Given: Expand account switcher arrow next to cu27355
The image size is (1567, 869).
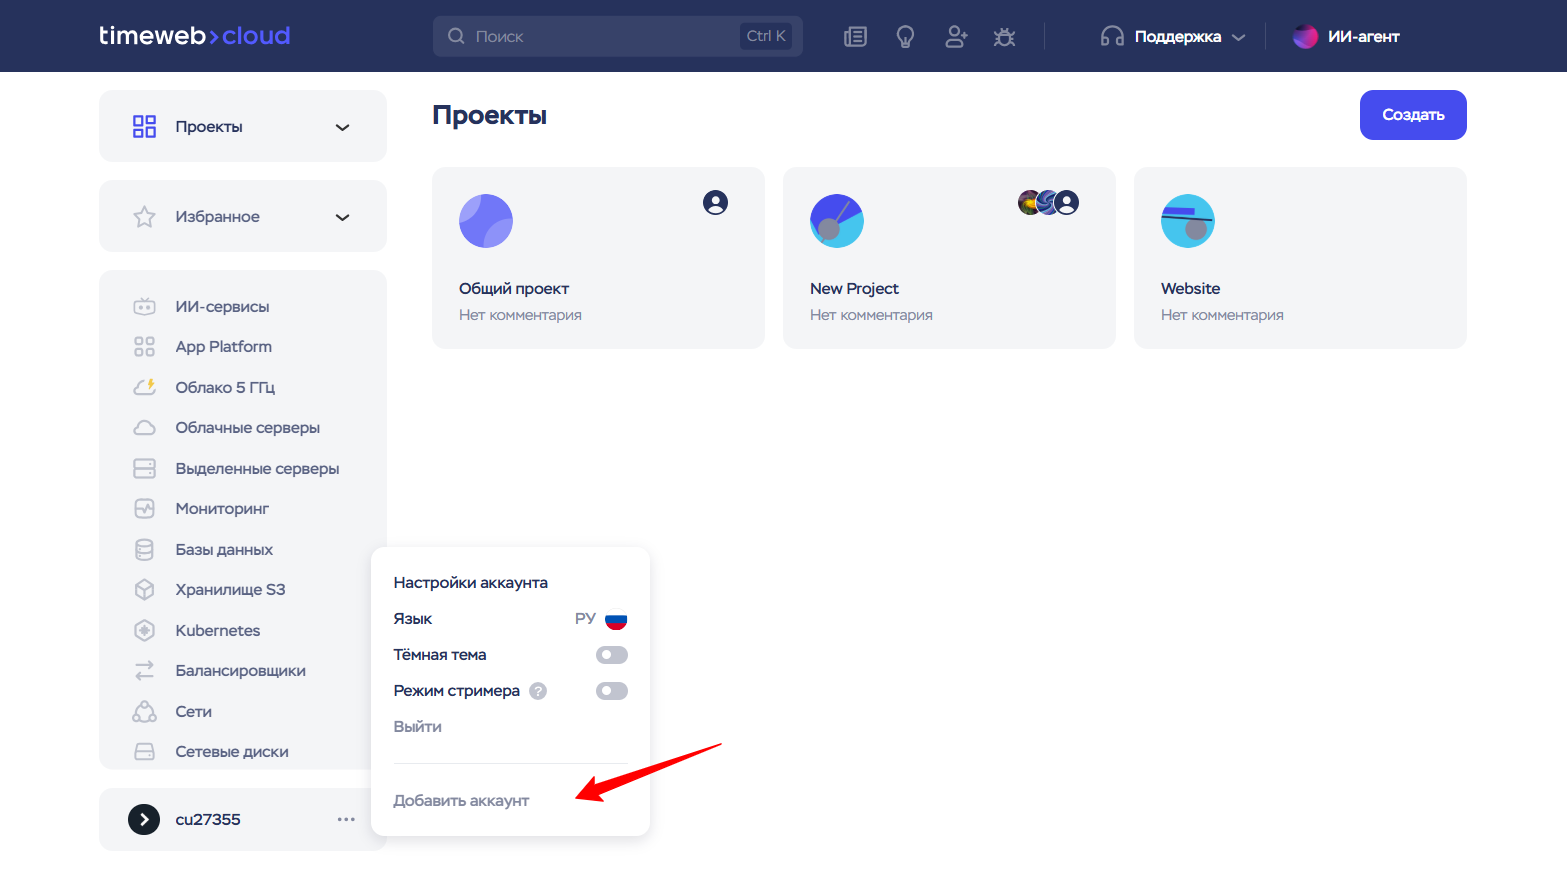Looking at the screenshot, I should pyautogui.click(x=144, y=820).
